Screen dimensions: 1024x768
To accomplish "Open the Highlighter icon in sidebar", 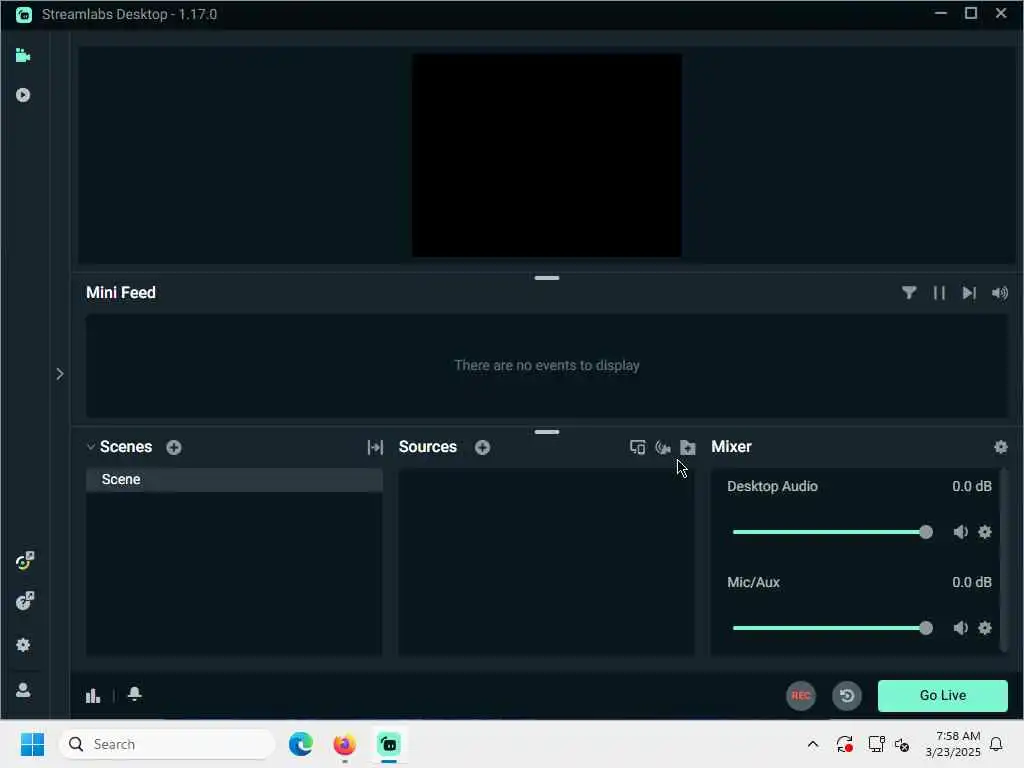I will (23, 95).
